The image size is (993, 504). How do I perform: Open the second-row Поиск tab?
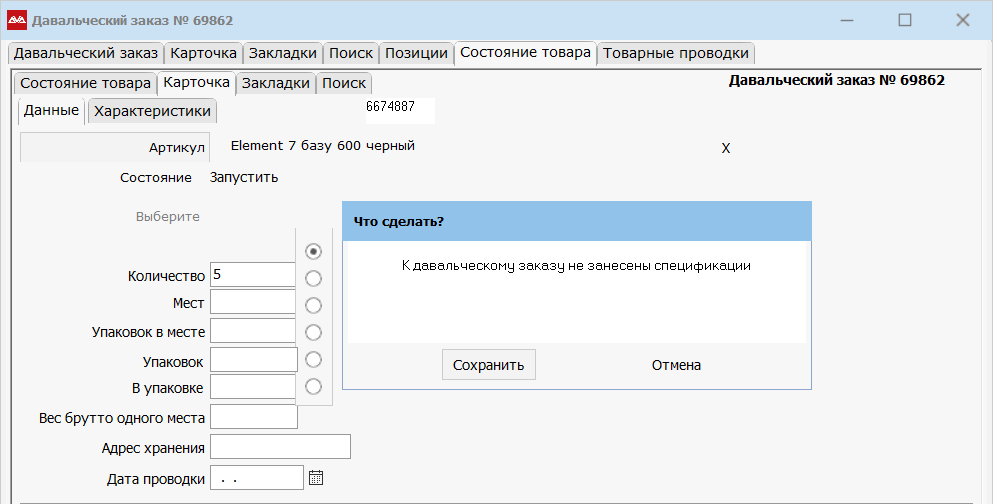344,83
